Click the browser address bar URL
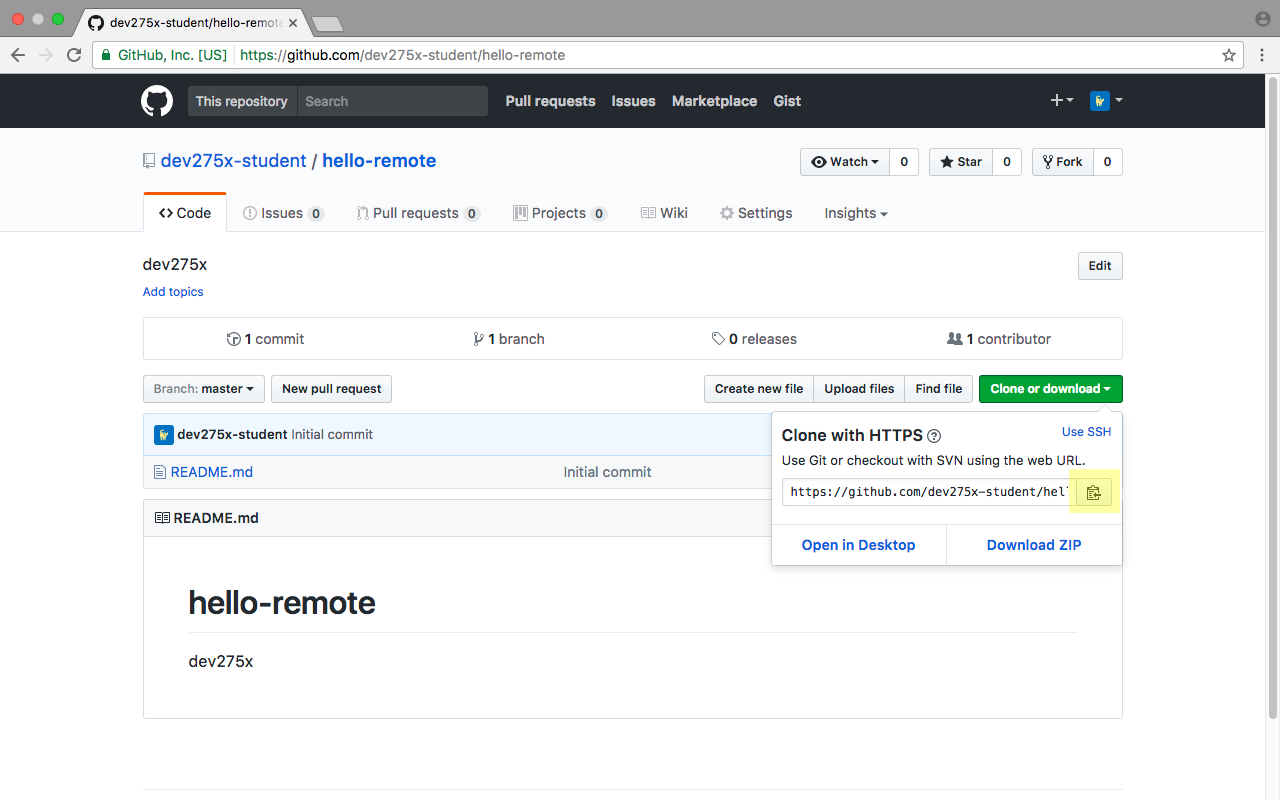This screenshot has width=1280, height=800. click(x=402, y=55)
